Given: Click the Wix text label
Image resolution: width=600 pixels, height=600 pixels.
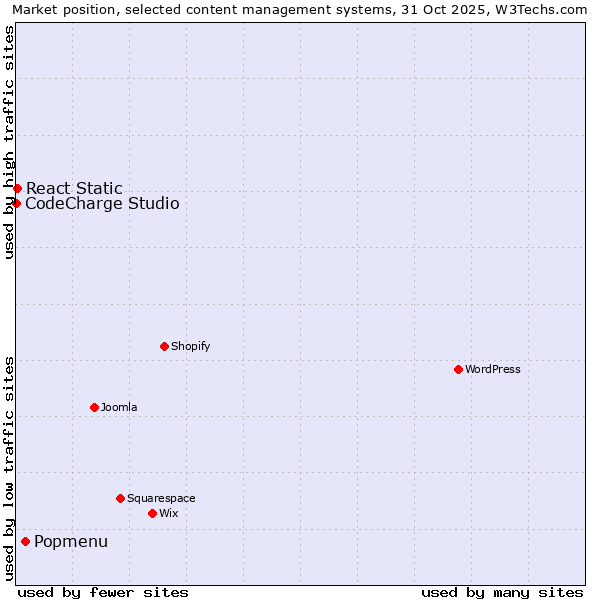Looking at the screenshot, I should pos(168,513).
